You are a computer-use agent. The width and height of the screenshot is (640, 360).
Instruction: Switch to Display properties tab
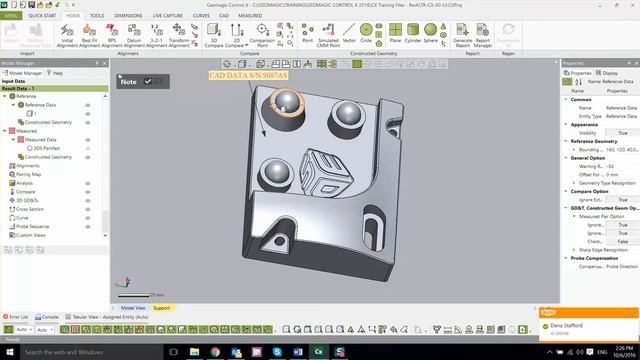pos(607,73)
